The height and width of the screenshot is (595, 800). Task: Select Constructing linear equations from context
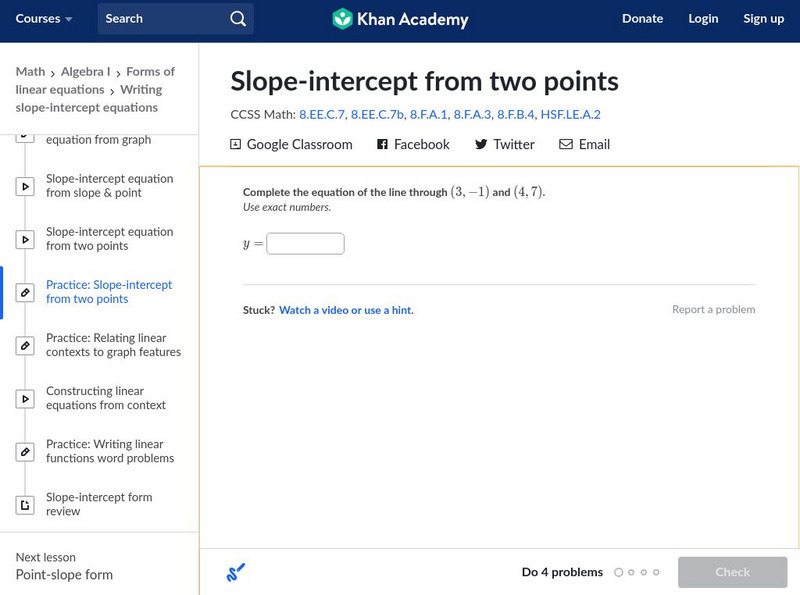click(x=106, y=398)
